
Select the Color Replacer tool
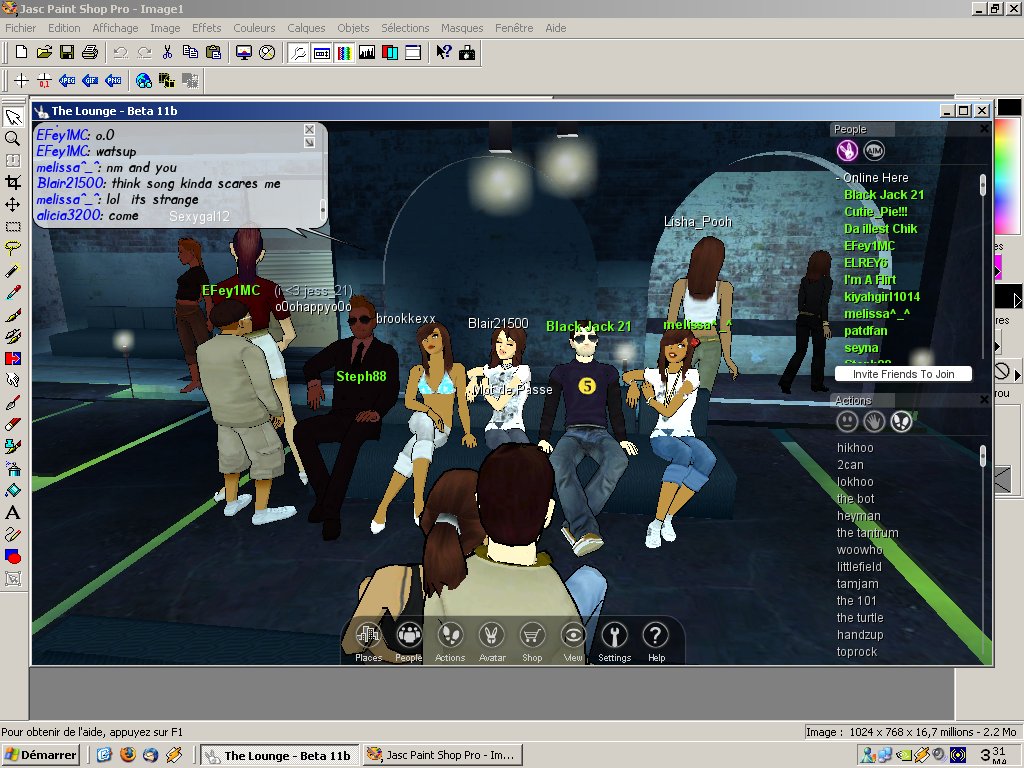pos(13,359)
